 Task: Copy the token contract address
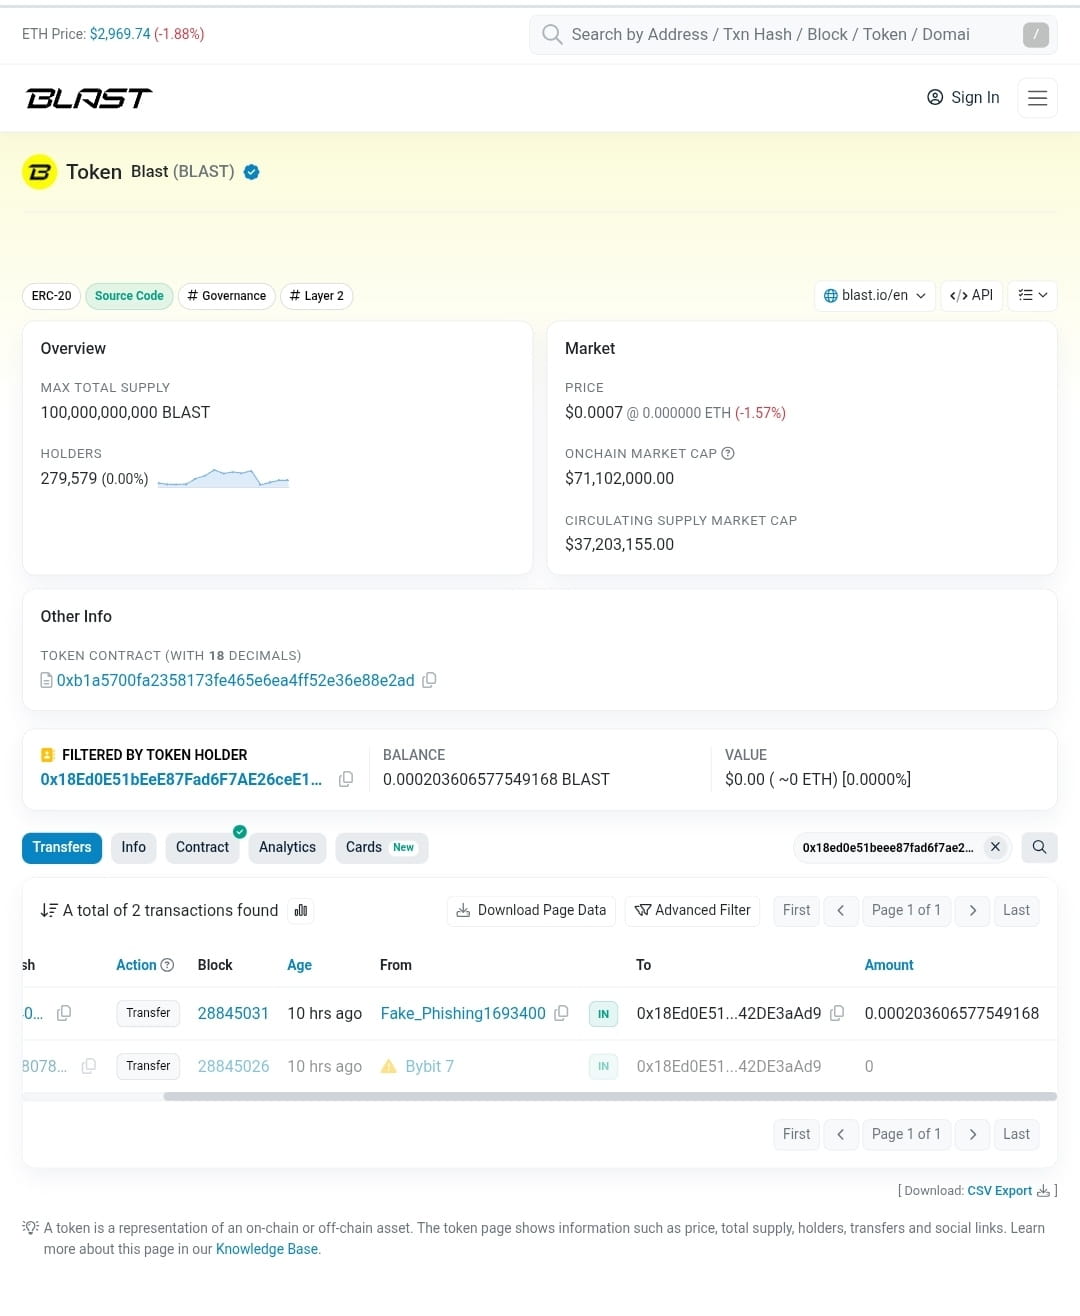(x=429, y=680)
